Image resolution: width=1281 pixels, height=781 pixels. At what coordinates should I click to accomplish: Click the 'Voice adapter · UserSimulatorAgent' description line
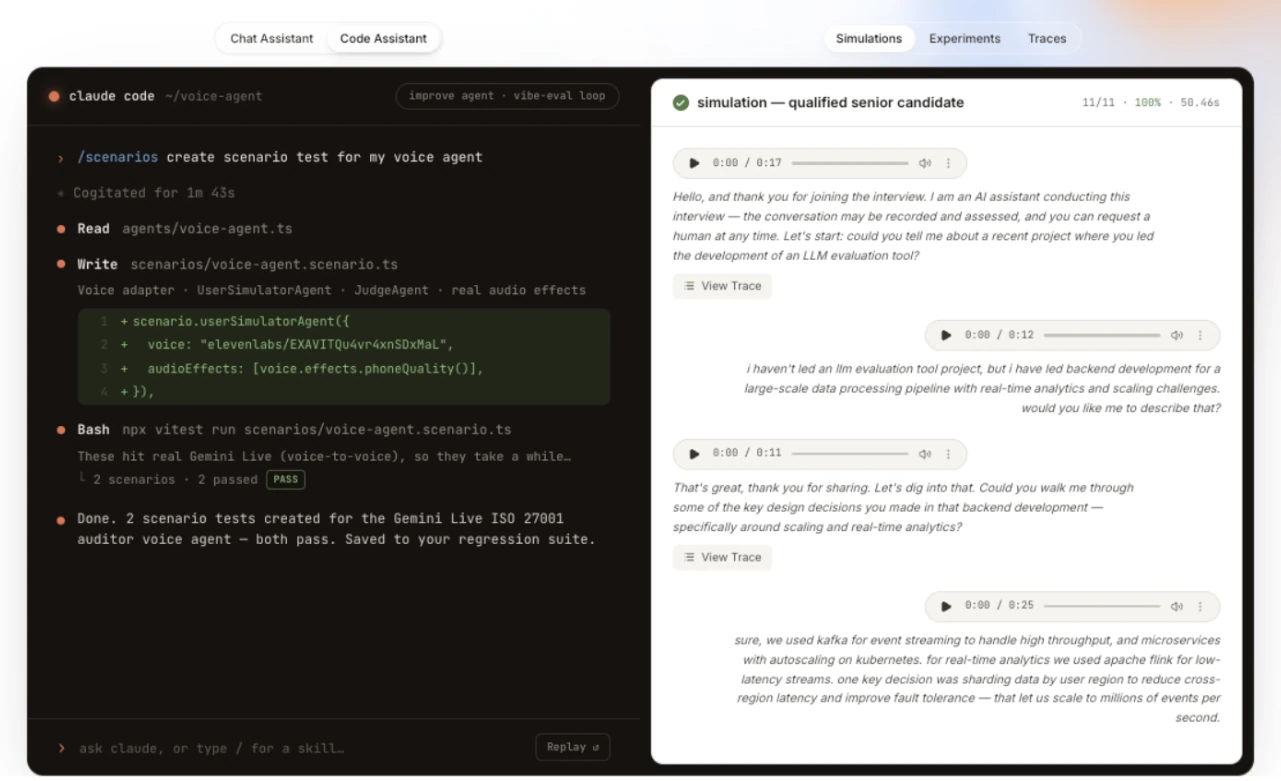pyautogui.click(x=332, y=290)
